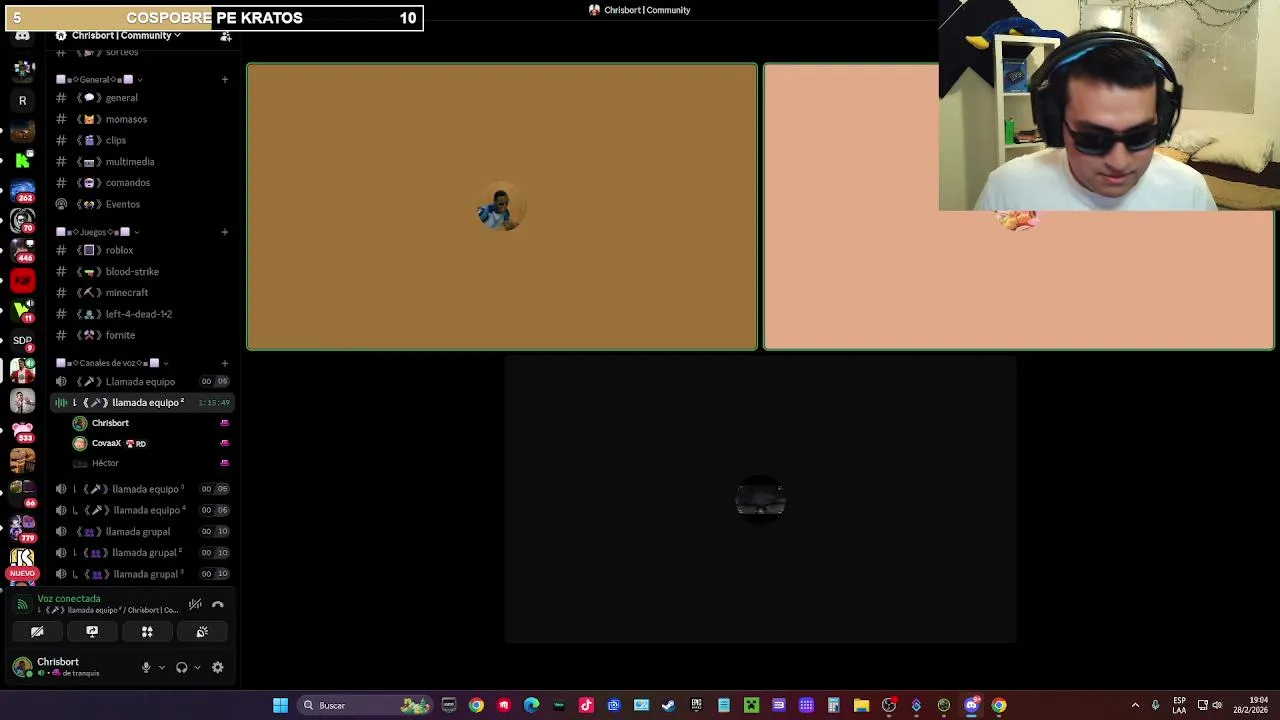Open Minecraft creeper icon in taskbar
The image size is (1280, 720).
(x=751, y=705)
